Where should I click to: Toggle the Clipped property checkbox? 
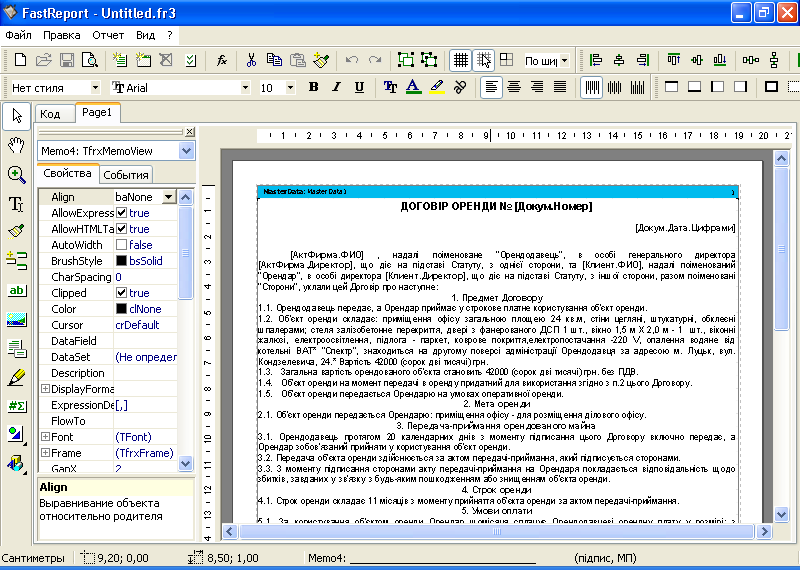pos(121,293)
